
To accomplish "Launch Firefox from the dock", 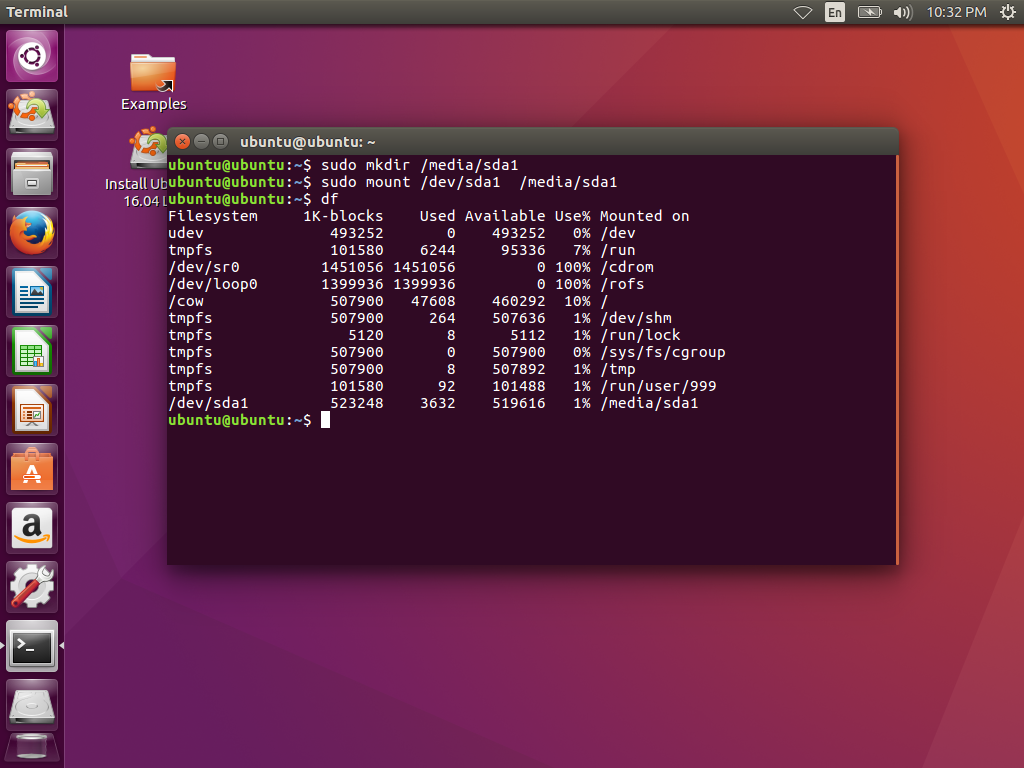I will point(31,232).
